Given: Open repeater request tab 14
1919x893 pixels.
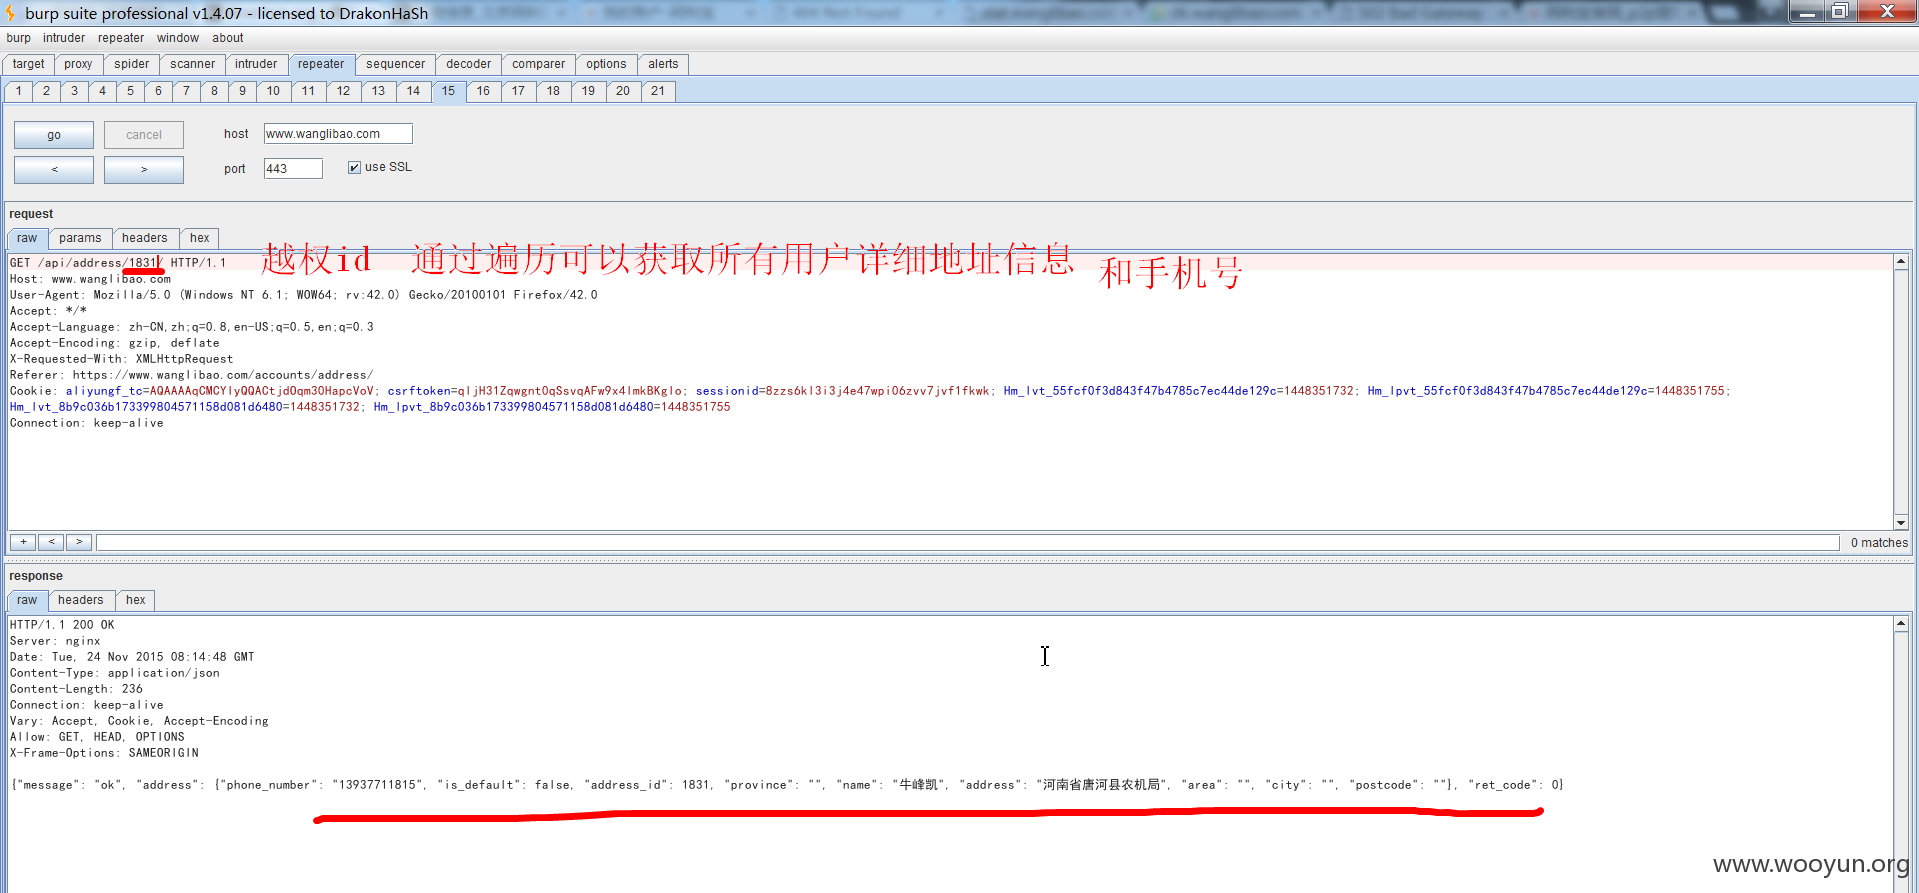Looking at the screenshot, I should pyautogui.click(x=413, y=91).
